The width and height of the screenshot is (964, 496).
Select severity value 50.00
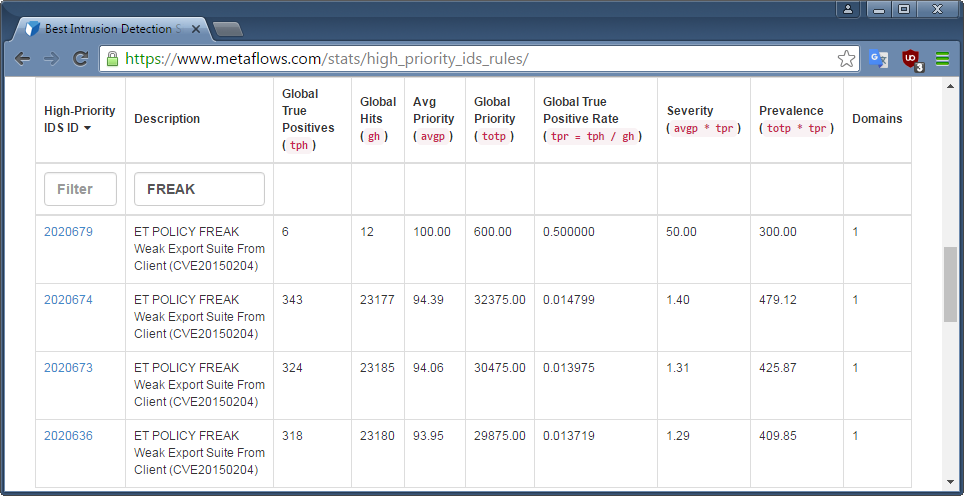point(681,232)
